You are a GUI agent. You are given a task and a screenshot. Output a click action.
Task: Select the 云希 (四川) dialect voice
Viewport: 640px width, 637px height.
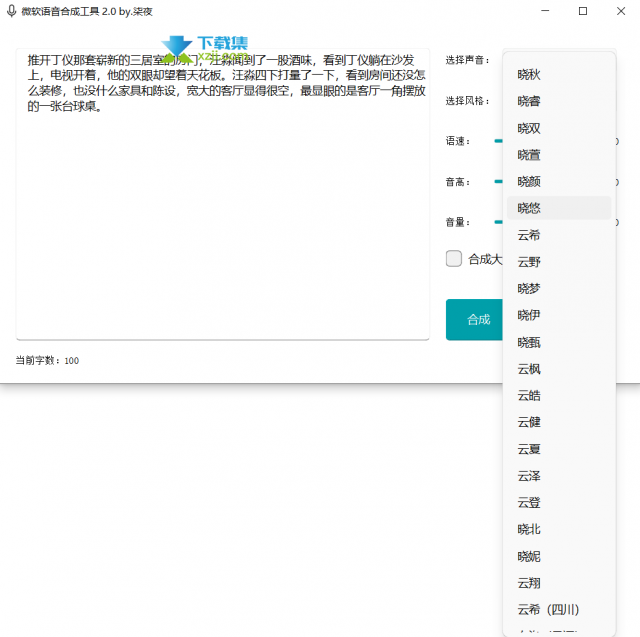tap(559, 610)
